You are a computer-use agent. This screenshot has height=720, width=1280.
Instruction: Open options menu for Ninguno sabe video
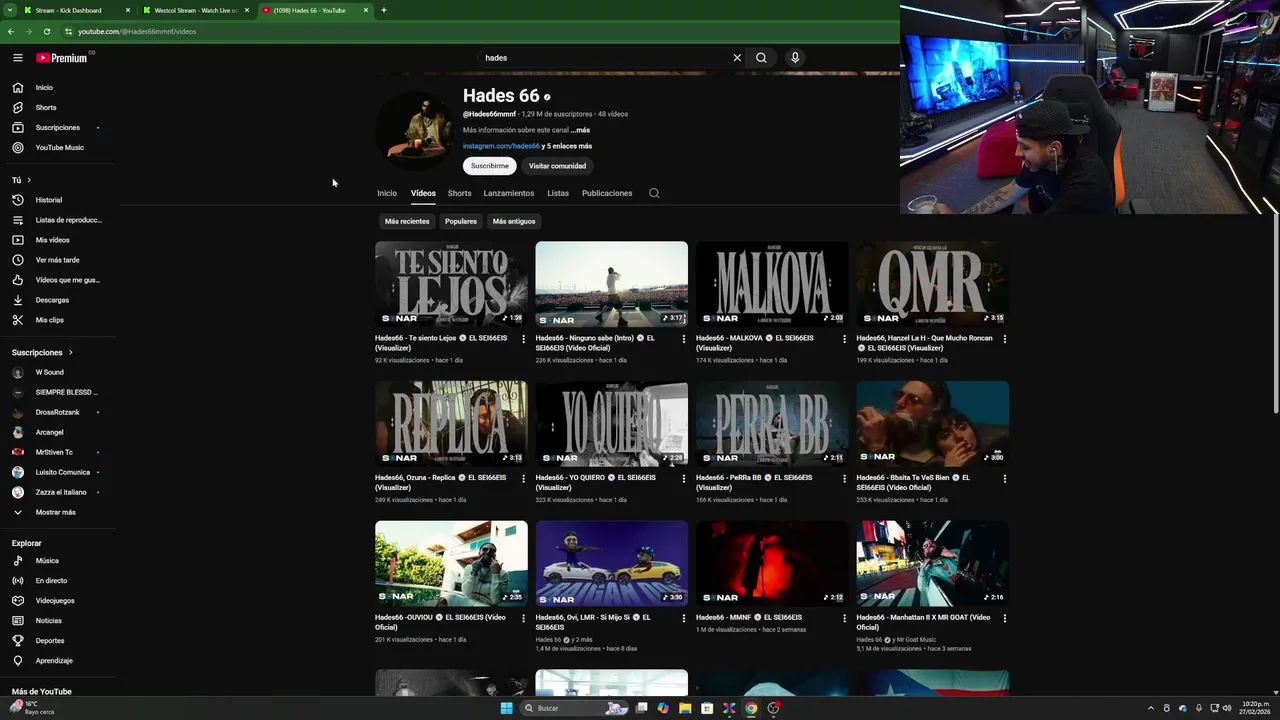[x=684, y=339]
